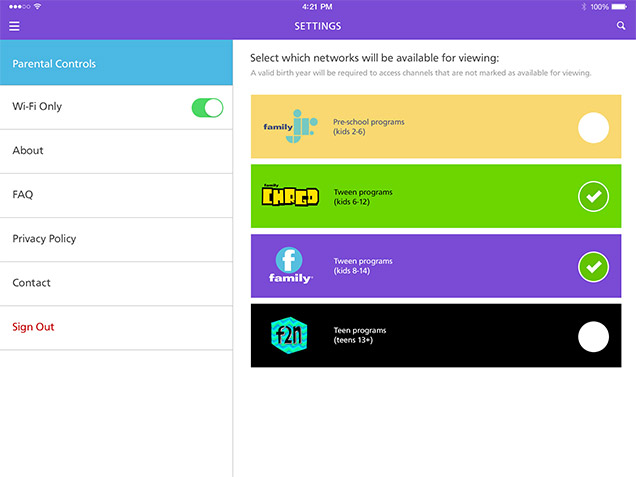Open the Privacy Policy item
The width and height of the screenshot is (636, 477).
116,240
